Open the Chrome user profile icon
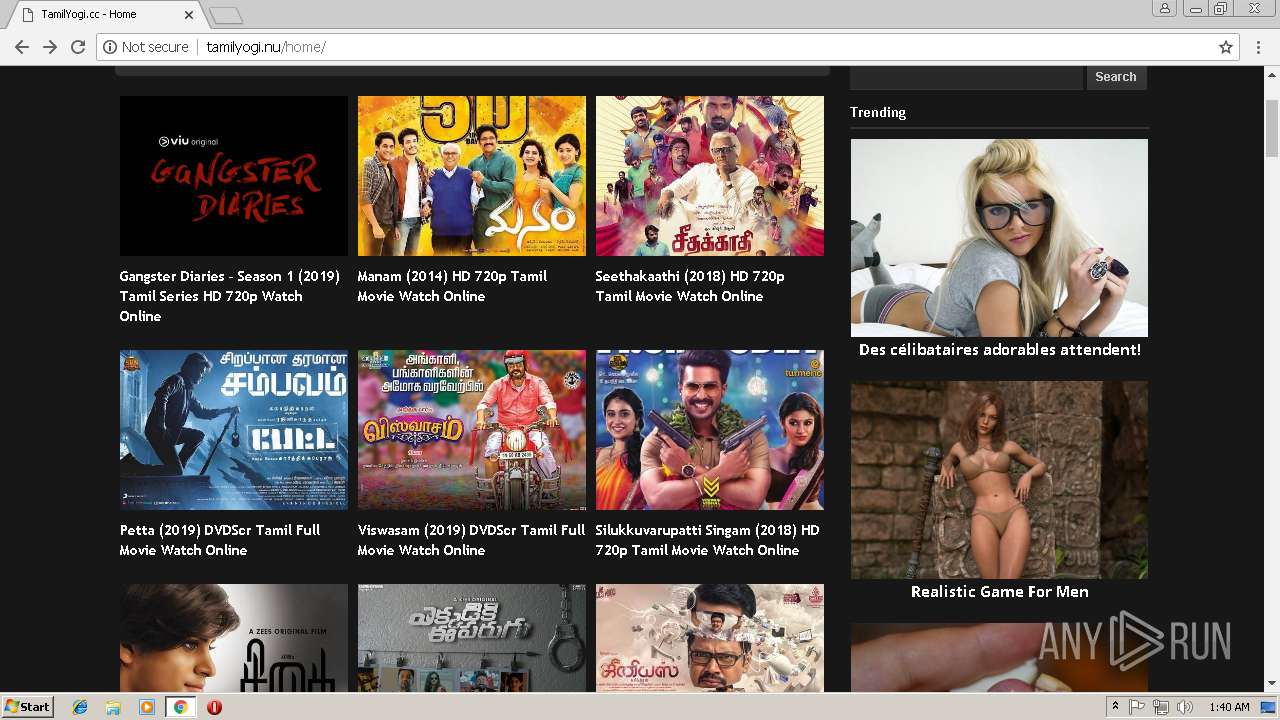 (x=1165, y=9)
